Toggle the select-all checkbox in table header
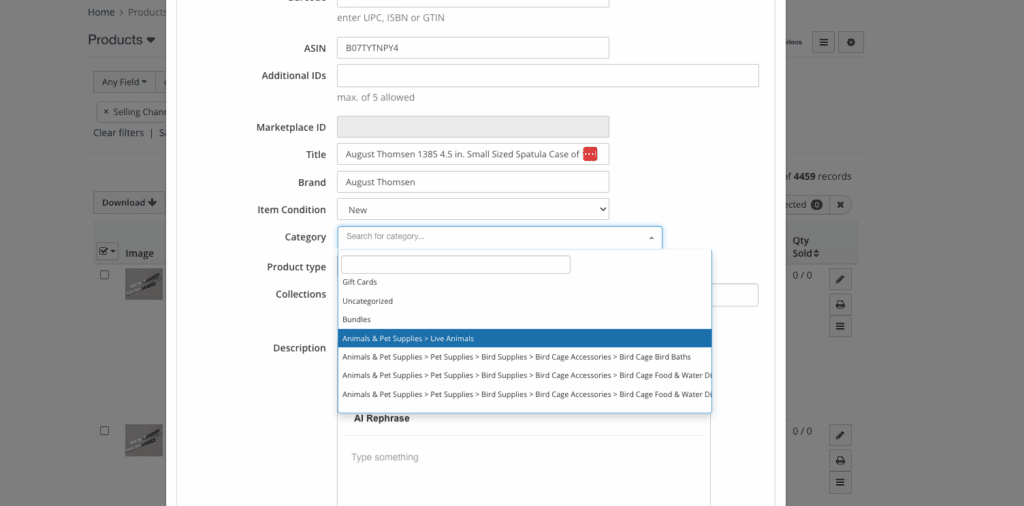 [x=104, y=252]
